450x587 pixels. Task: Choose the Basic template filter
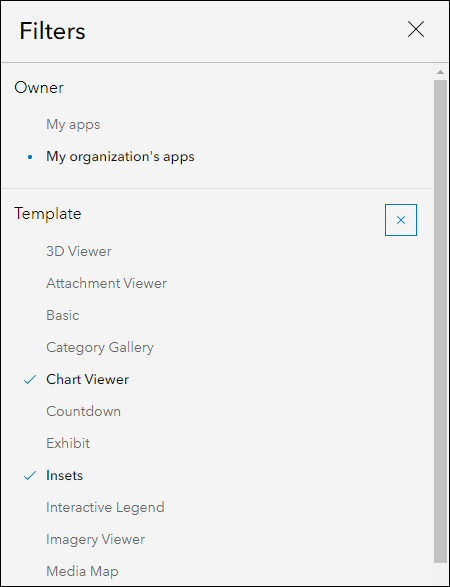pyautogui.click(x=63, y=315)
